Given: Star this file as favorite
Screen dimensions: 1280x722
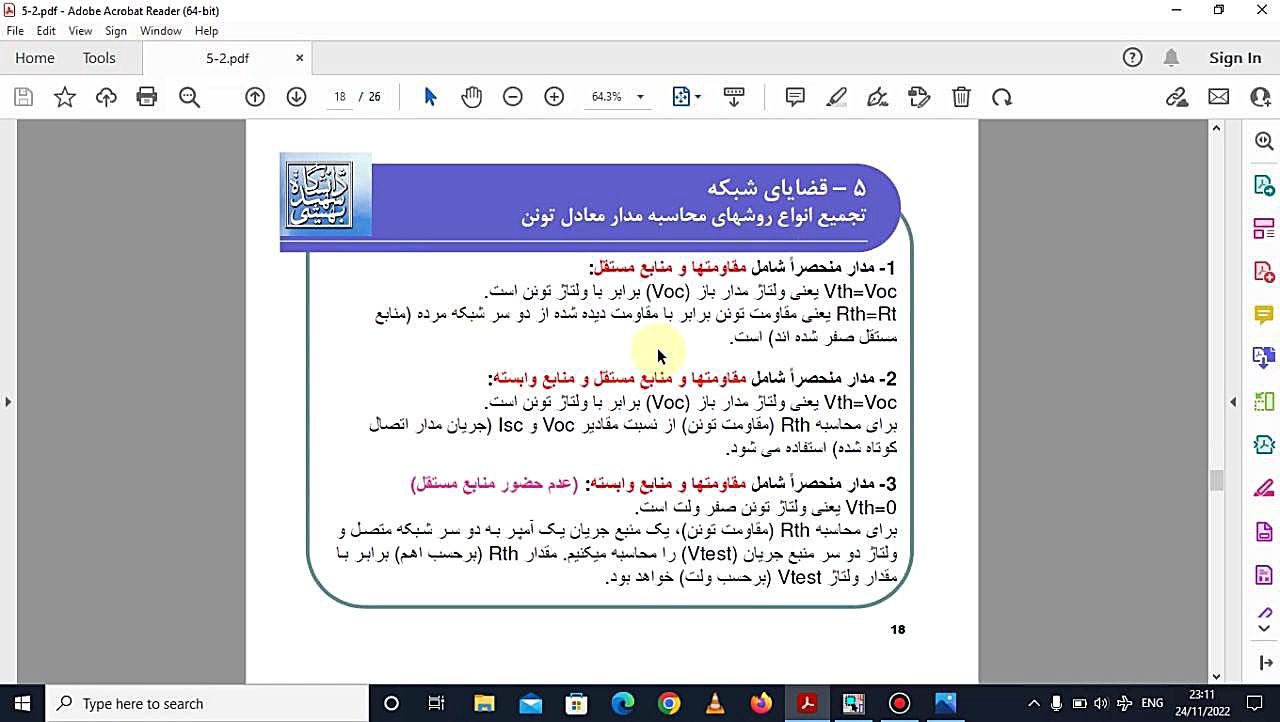Looking at the screenshot, I should point(65,97).
